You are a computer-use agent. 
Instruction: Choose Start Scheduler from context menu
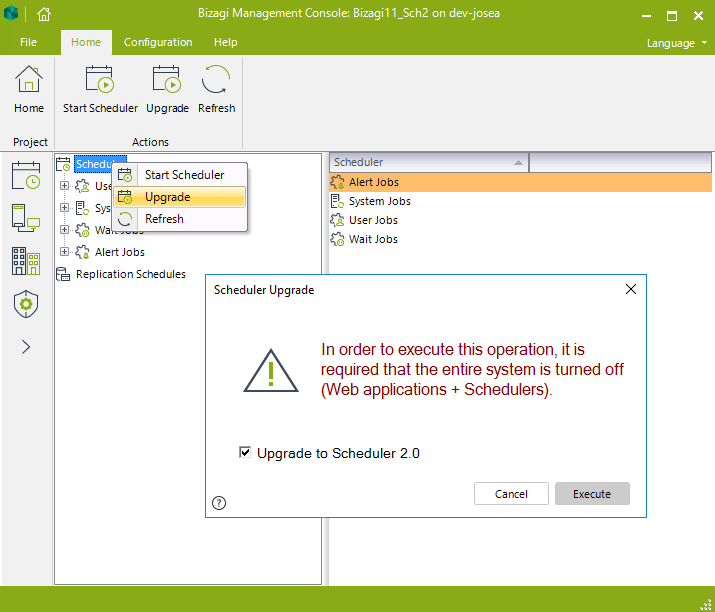pos(181,175)
